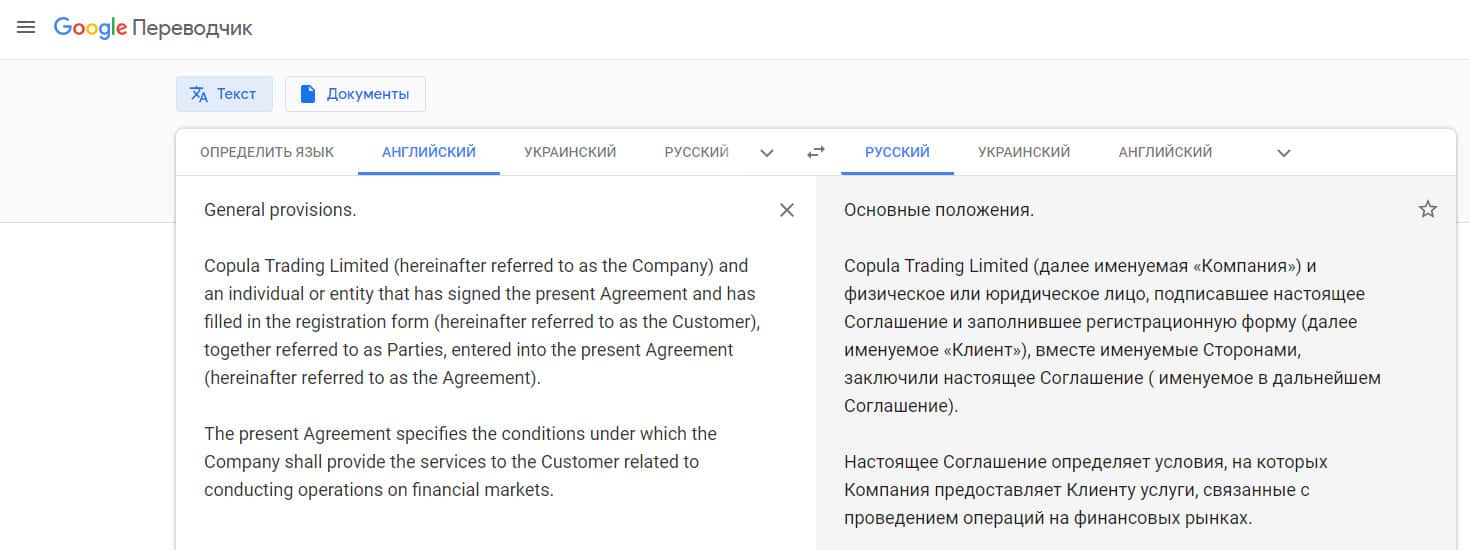Screen dimensions: 1470x550
Task: Expand the source language list
Action: 767,153
